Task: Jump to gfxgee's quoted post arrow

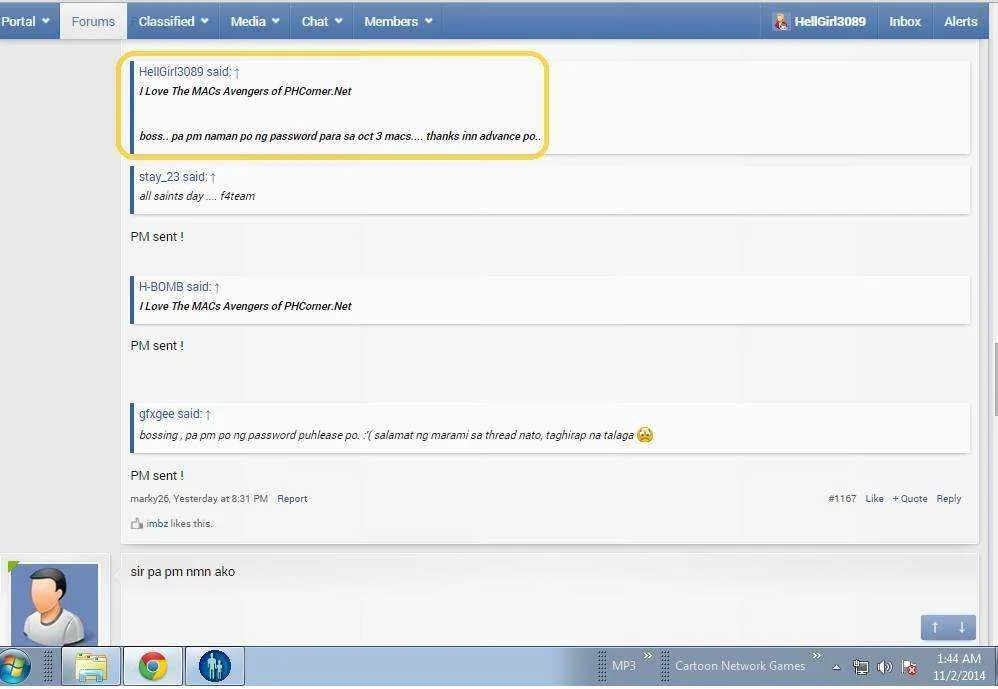Action: [207, 415]
